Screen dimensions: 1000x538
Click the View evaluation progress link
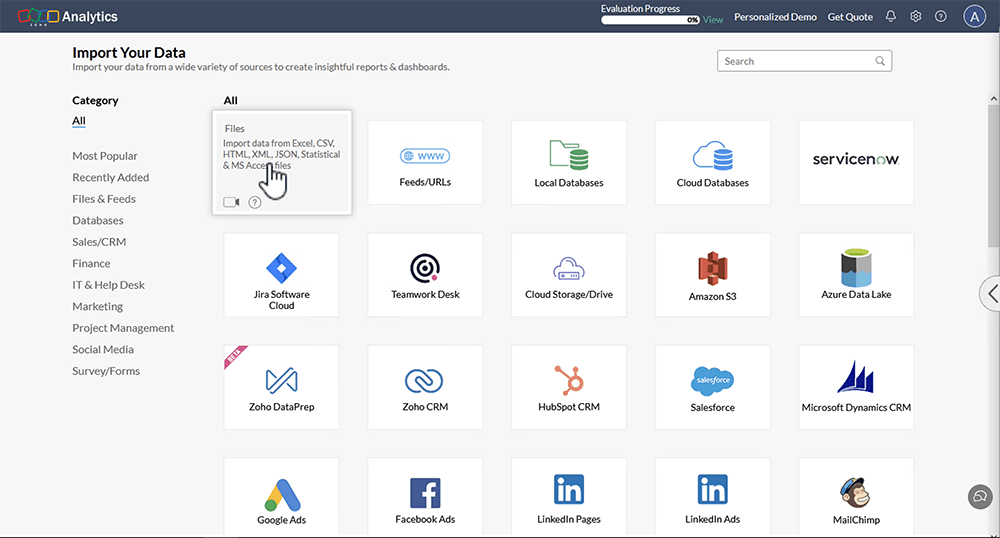tap(713, 20)
